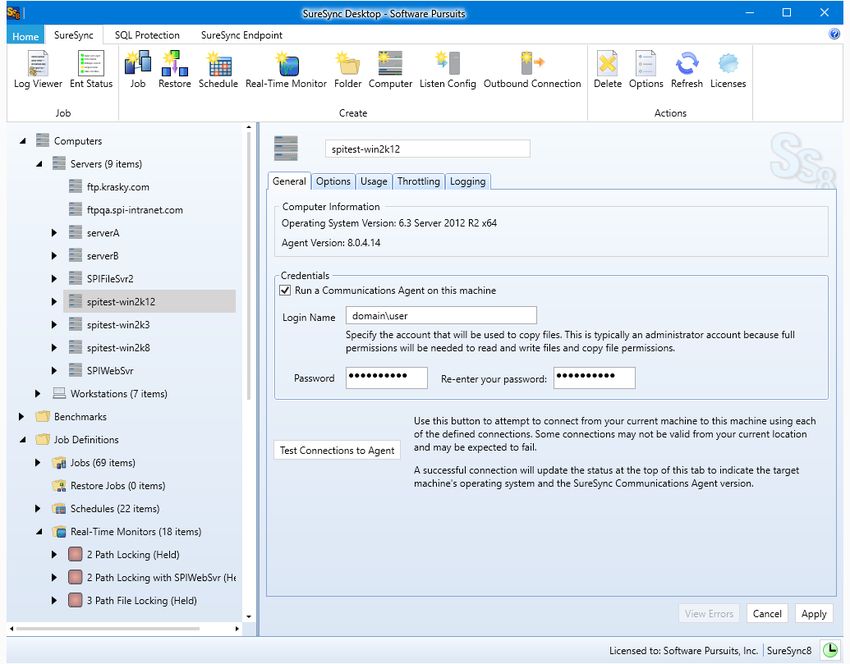Create a new Computer
850x664 pixels.
click(x=390, y=69)
